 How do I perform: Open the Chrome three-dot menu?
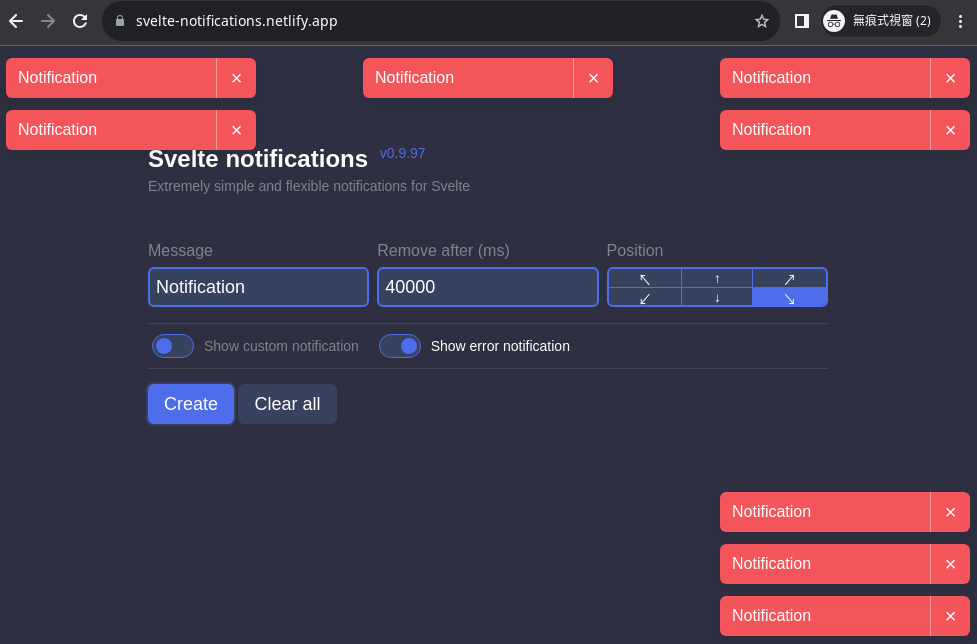tap(960, 21)
